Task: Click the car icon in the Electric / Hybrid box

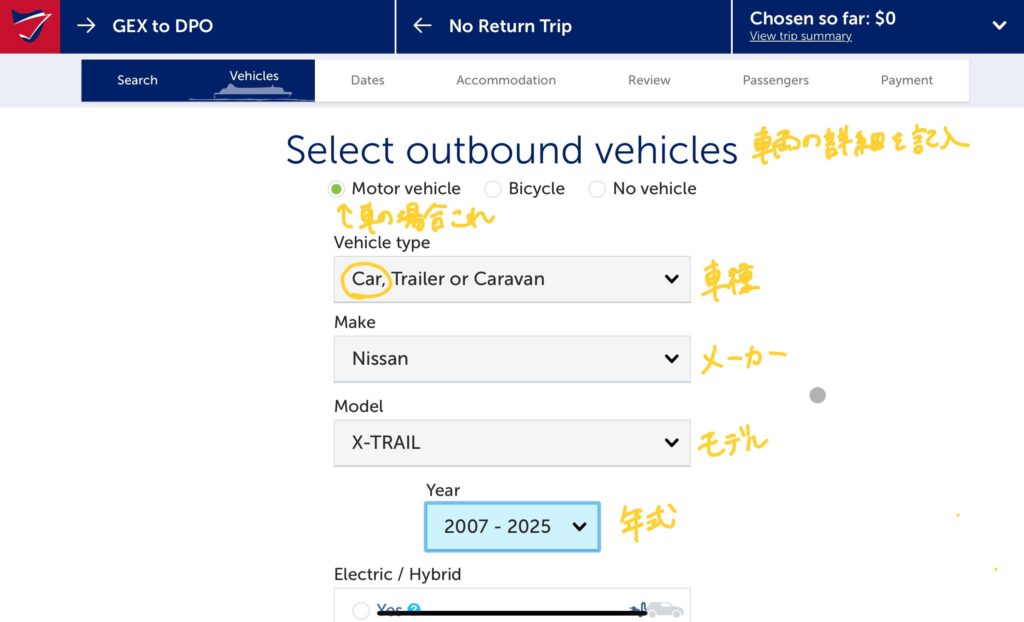Action: pos(663,609)
